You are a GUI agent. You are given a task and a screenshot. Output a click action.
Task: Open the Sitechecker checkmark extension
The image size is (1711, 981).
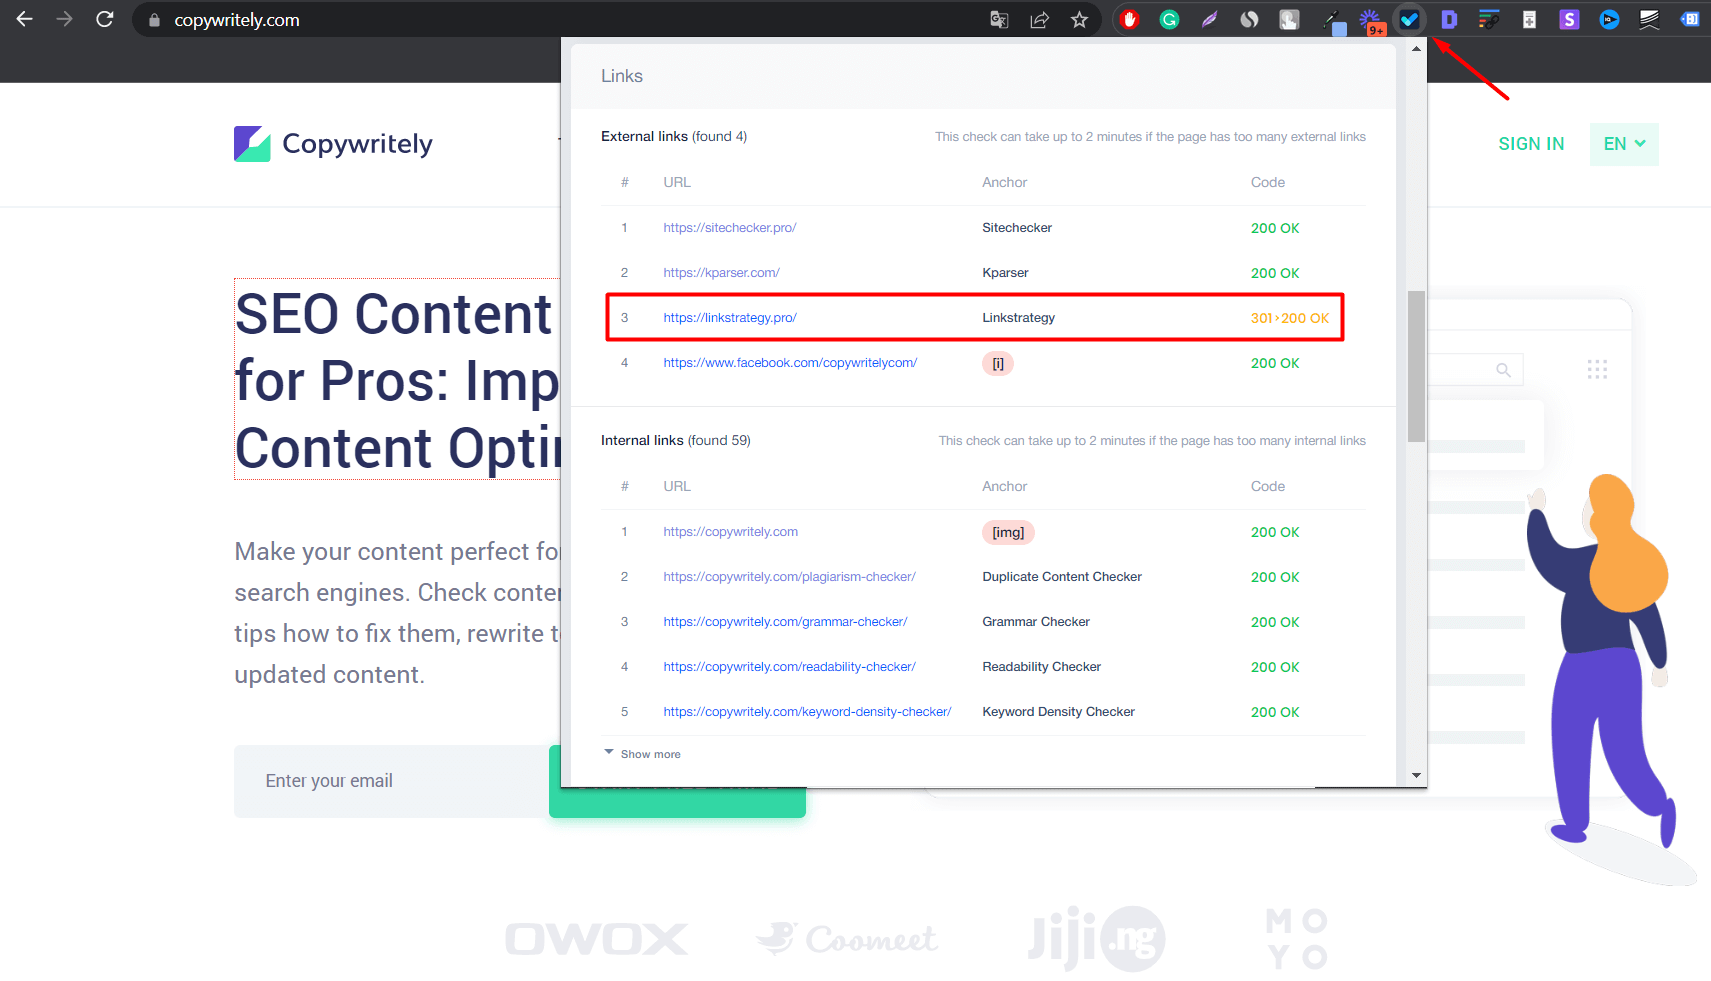pyautogui.click(x=1409, y=19)
